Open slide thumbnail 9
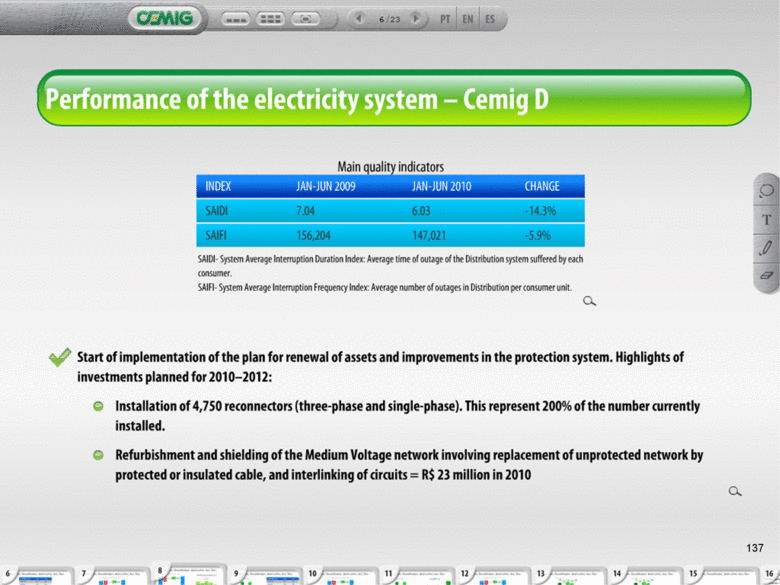Screen dimensions: 780x585 click(x=266, y=576)
